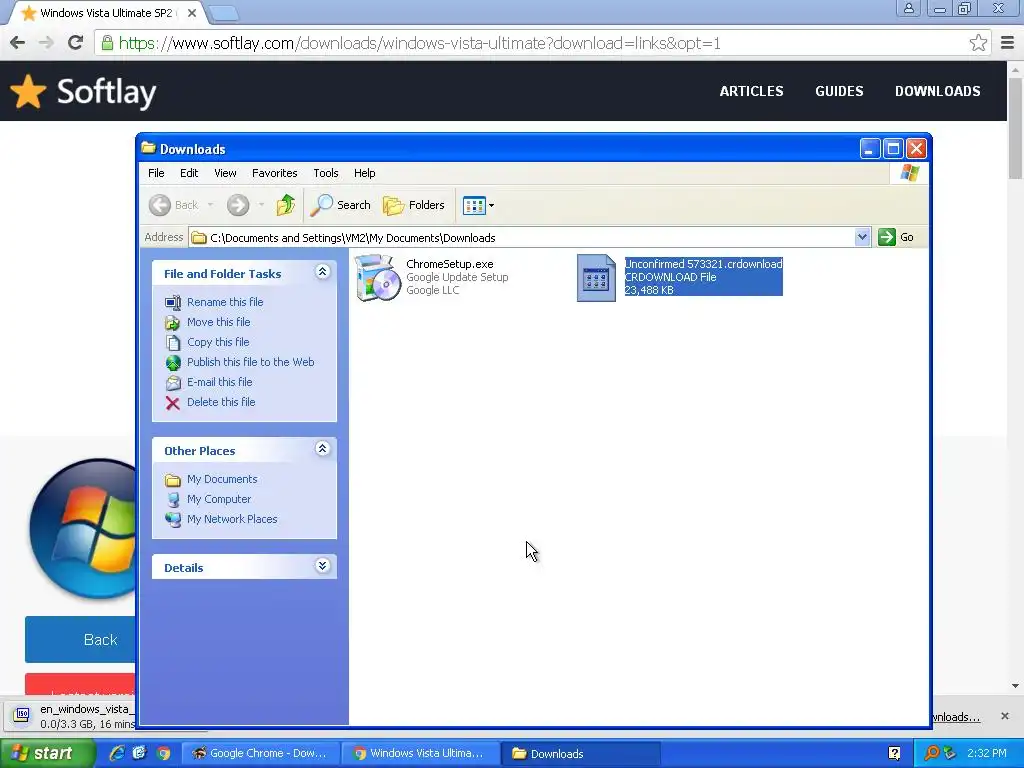Click Rename this file
The image size is (1024, 768).
[x=225, y=302]
